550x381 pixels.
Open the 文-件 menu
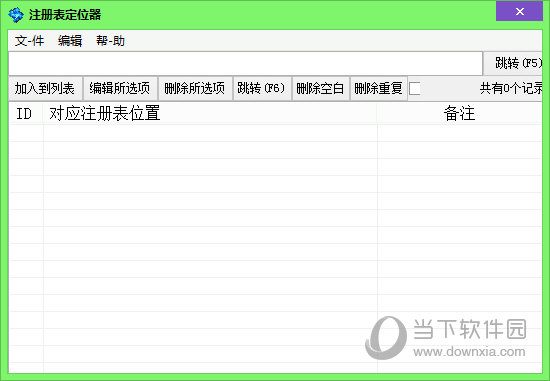click(29, 41)
